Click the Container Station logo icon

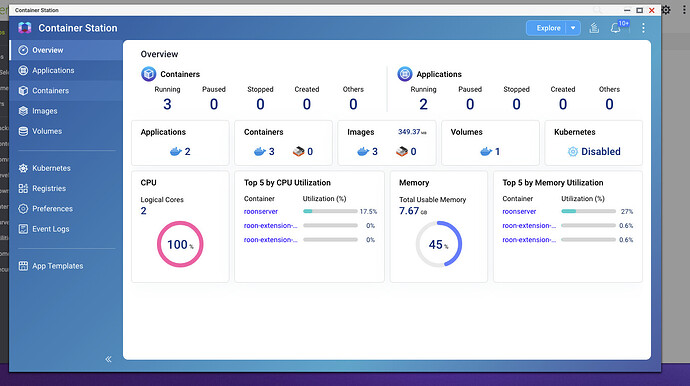click(x=25, y=28)
